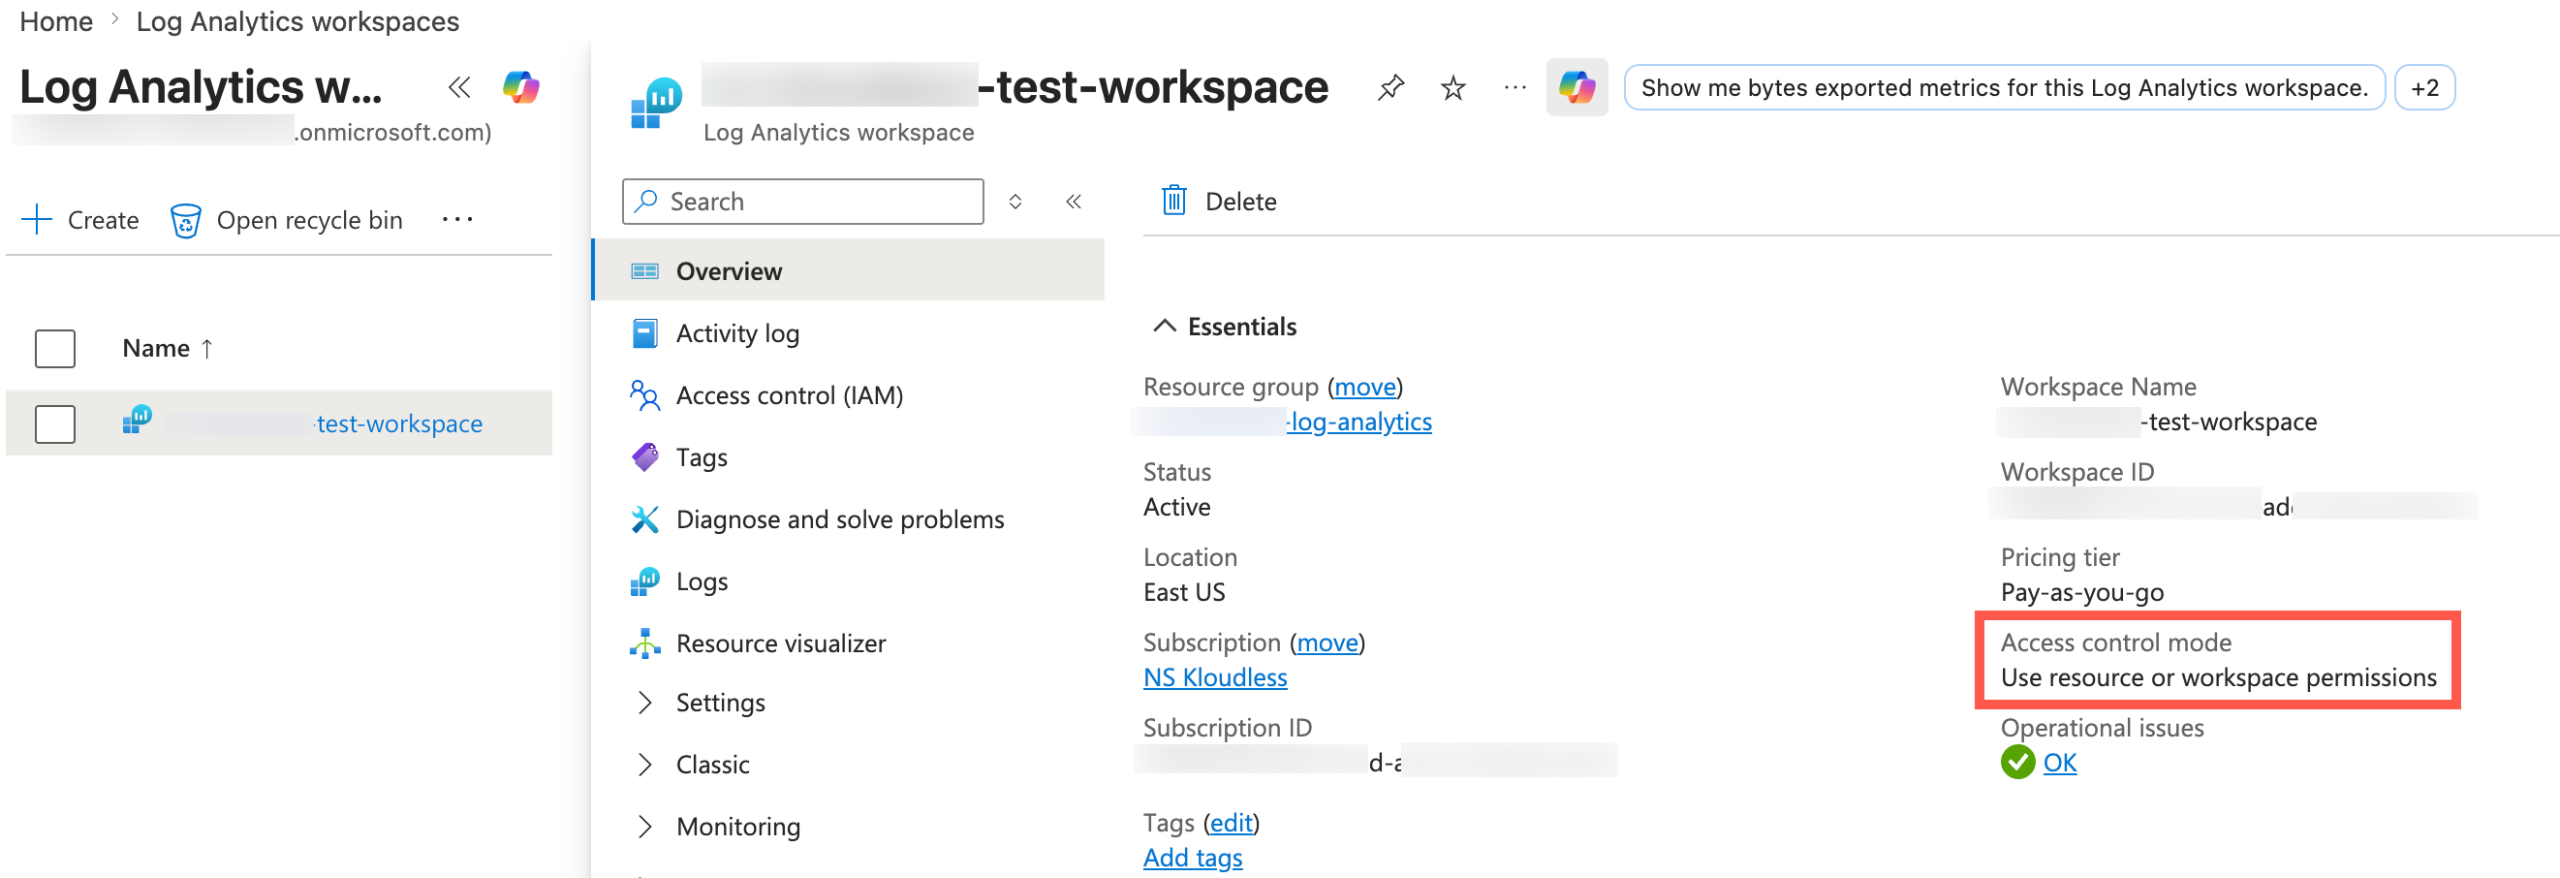Click the Overview menu icon
Image resolution: width=2560 pixels, height=878 pixels.
pos(645,271)
